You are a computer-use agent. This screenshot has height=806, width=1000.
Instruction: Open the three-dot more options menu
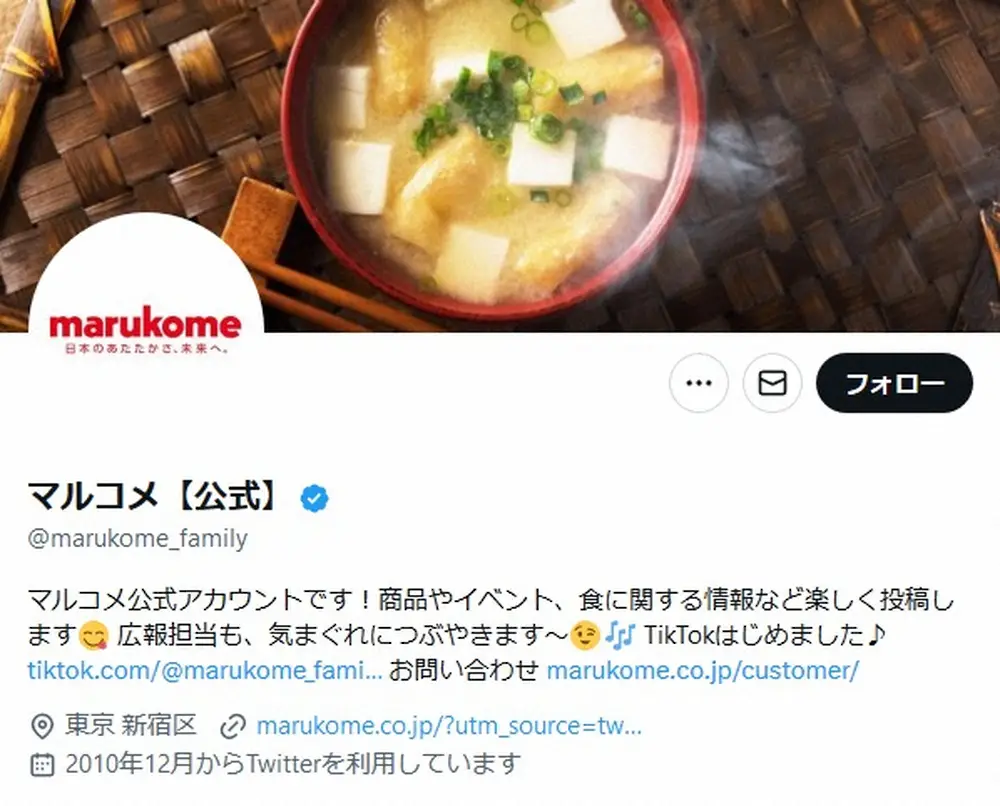click(x=698, y=383)
